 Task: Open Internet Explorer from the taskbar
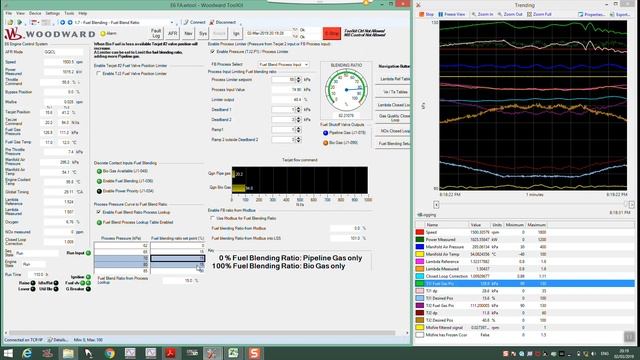click(x=27, y=353)
